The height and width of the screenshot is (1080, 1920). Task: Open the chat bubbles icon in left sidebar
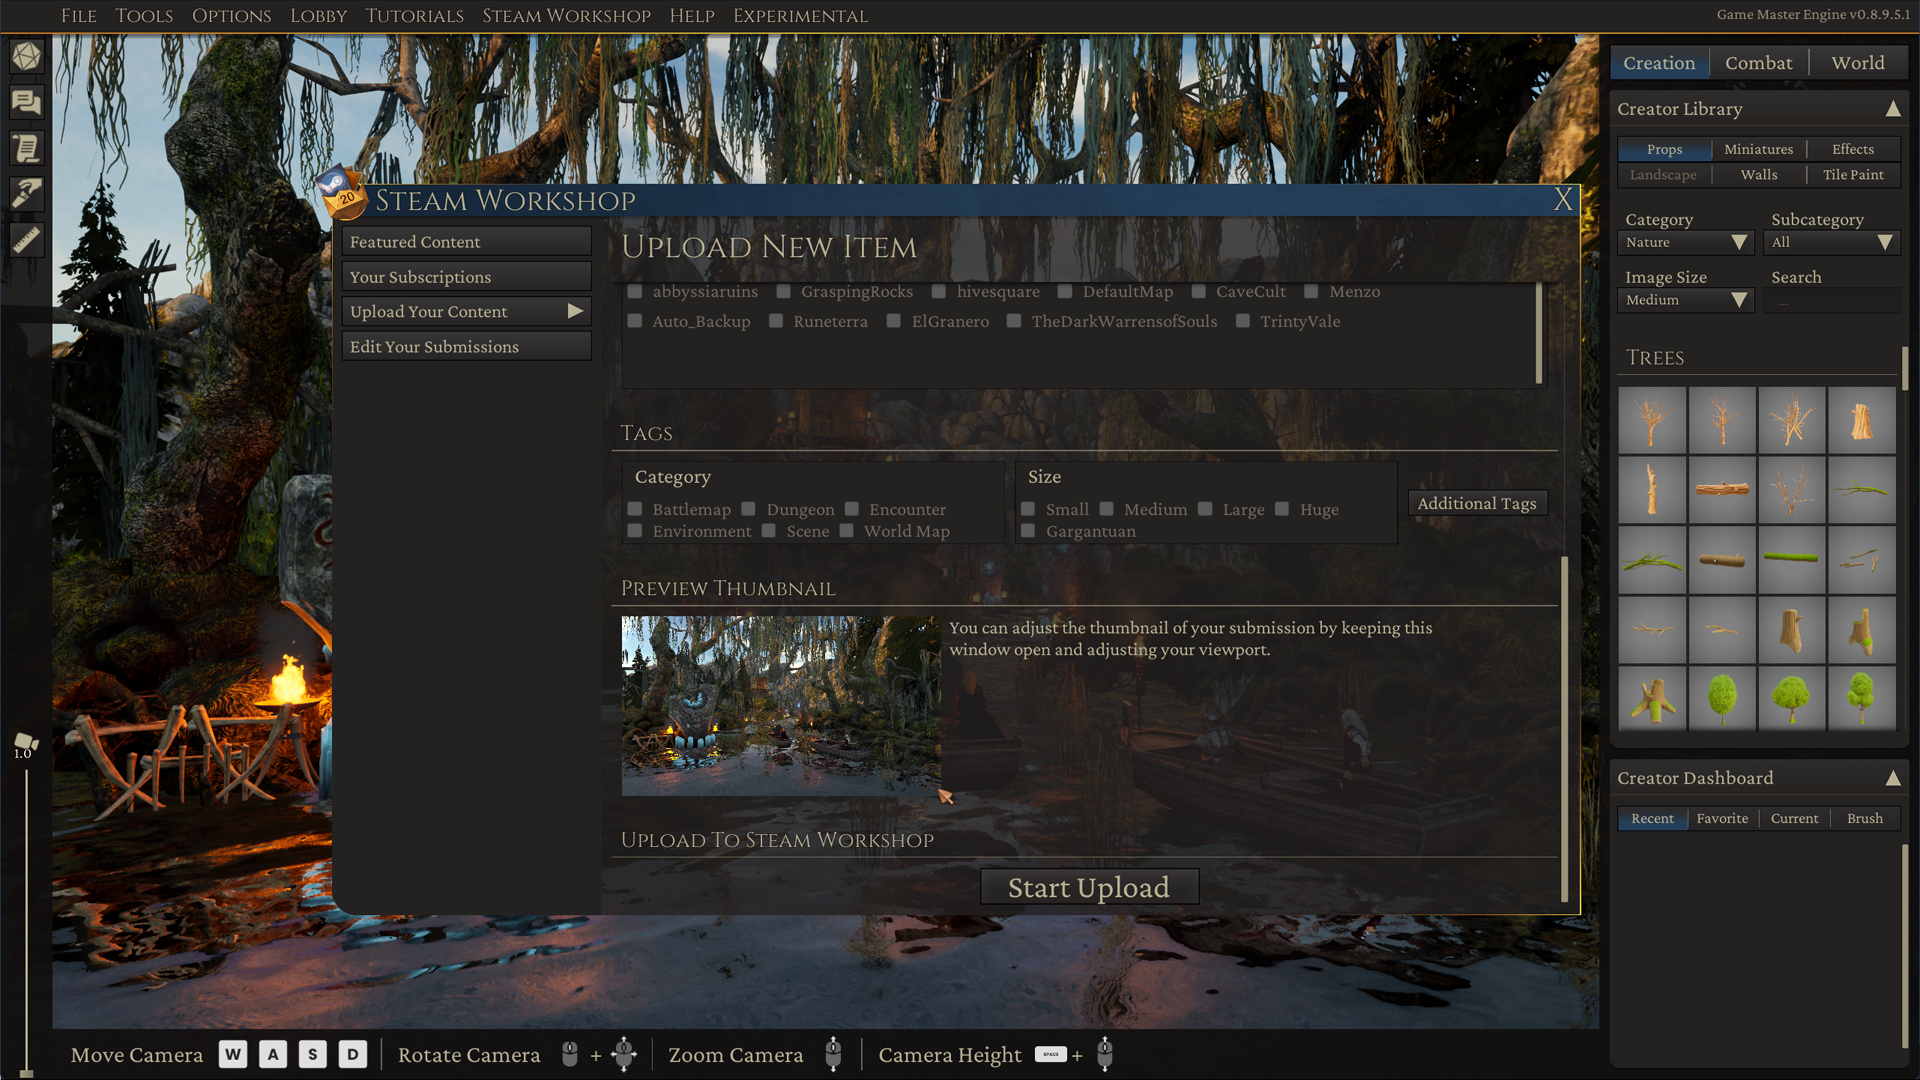[27, 102]
